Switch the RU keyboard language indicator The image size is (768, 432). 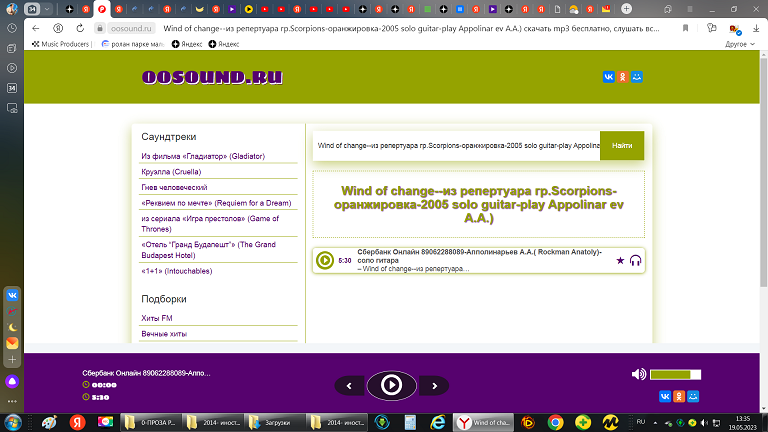(x=641, y=422)
